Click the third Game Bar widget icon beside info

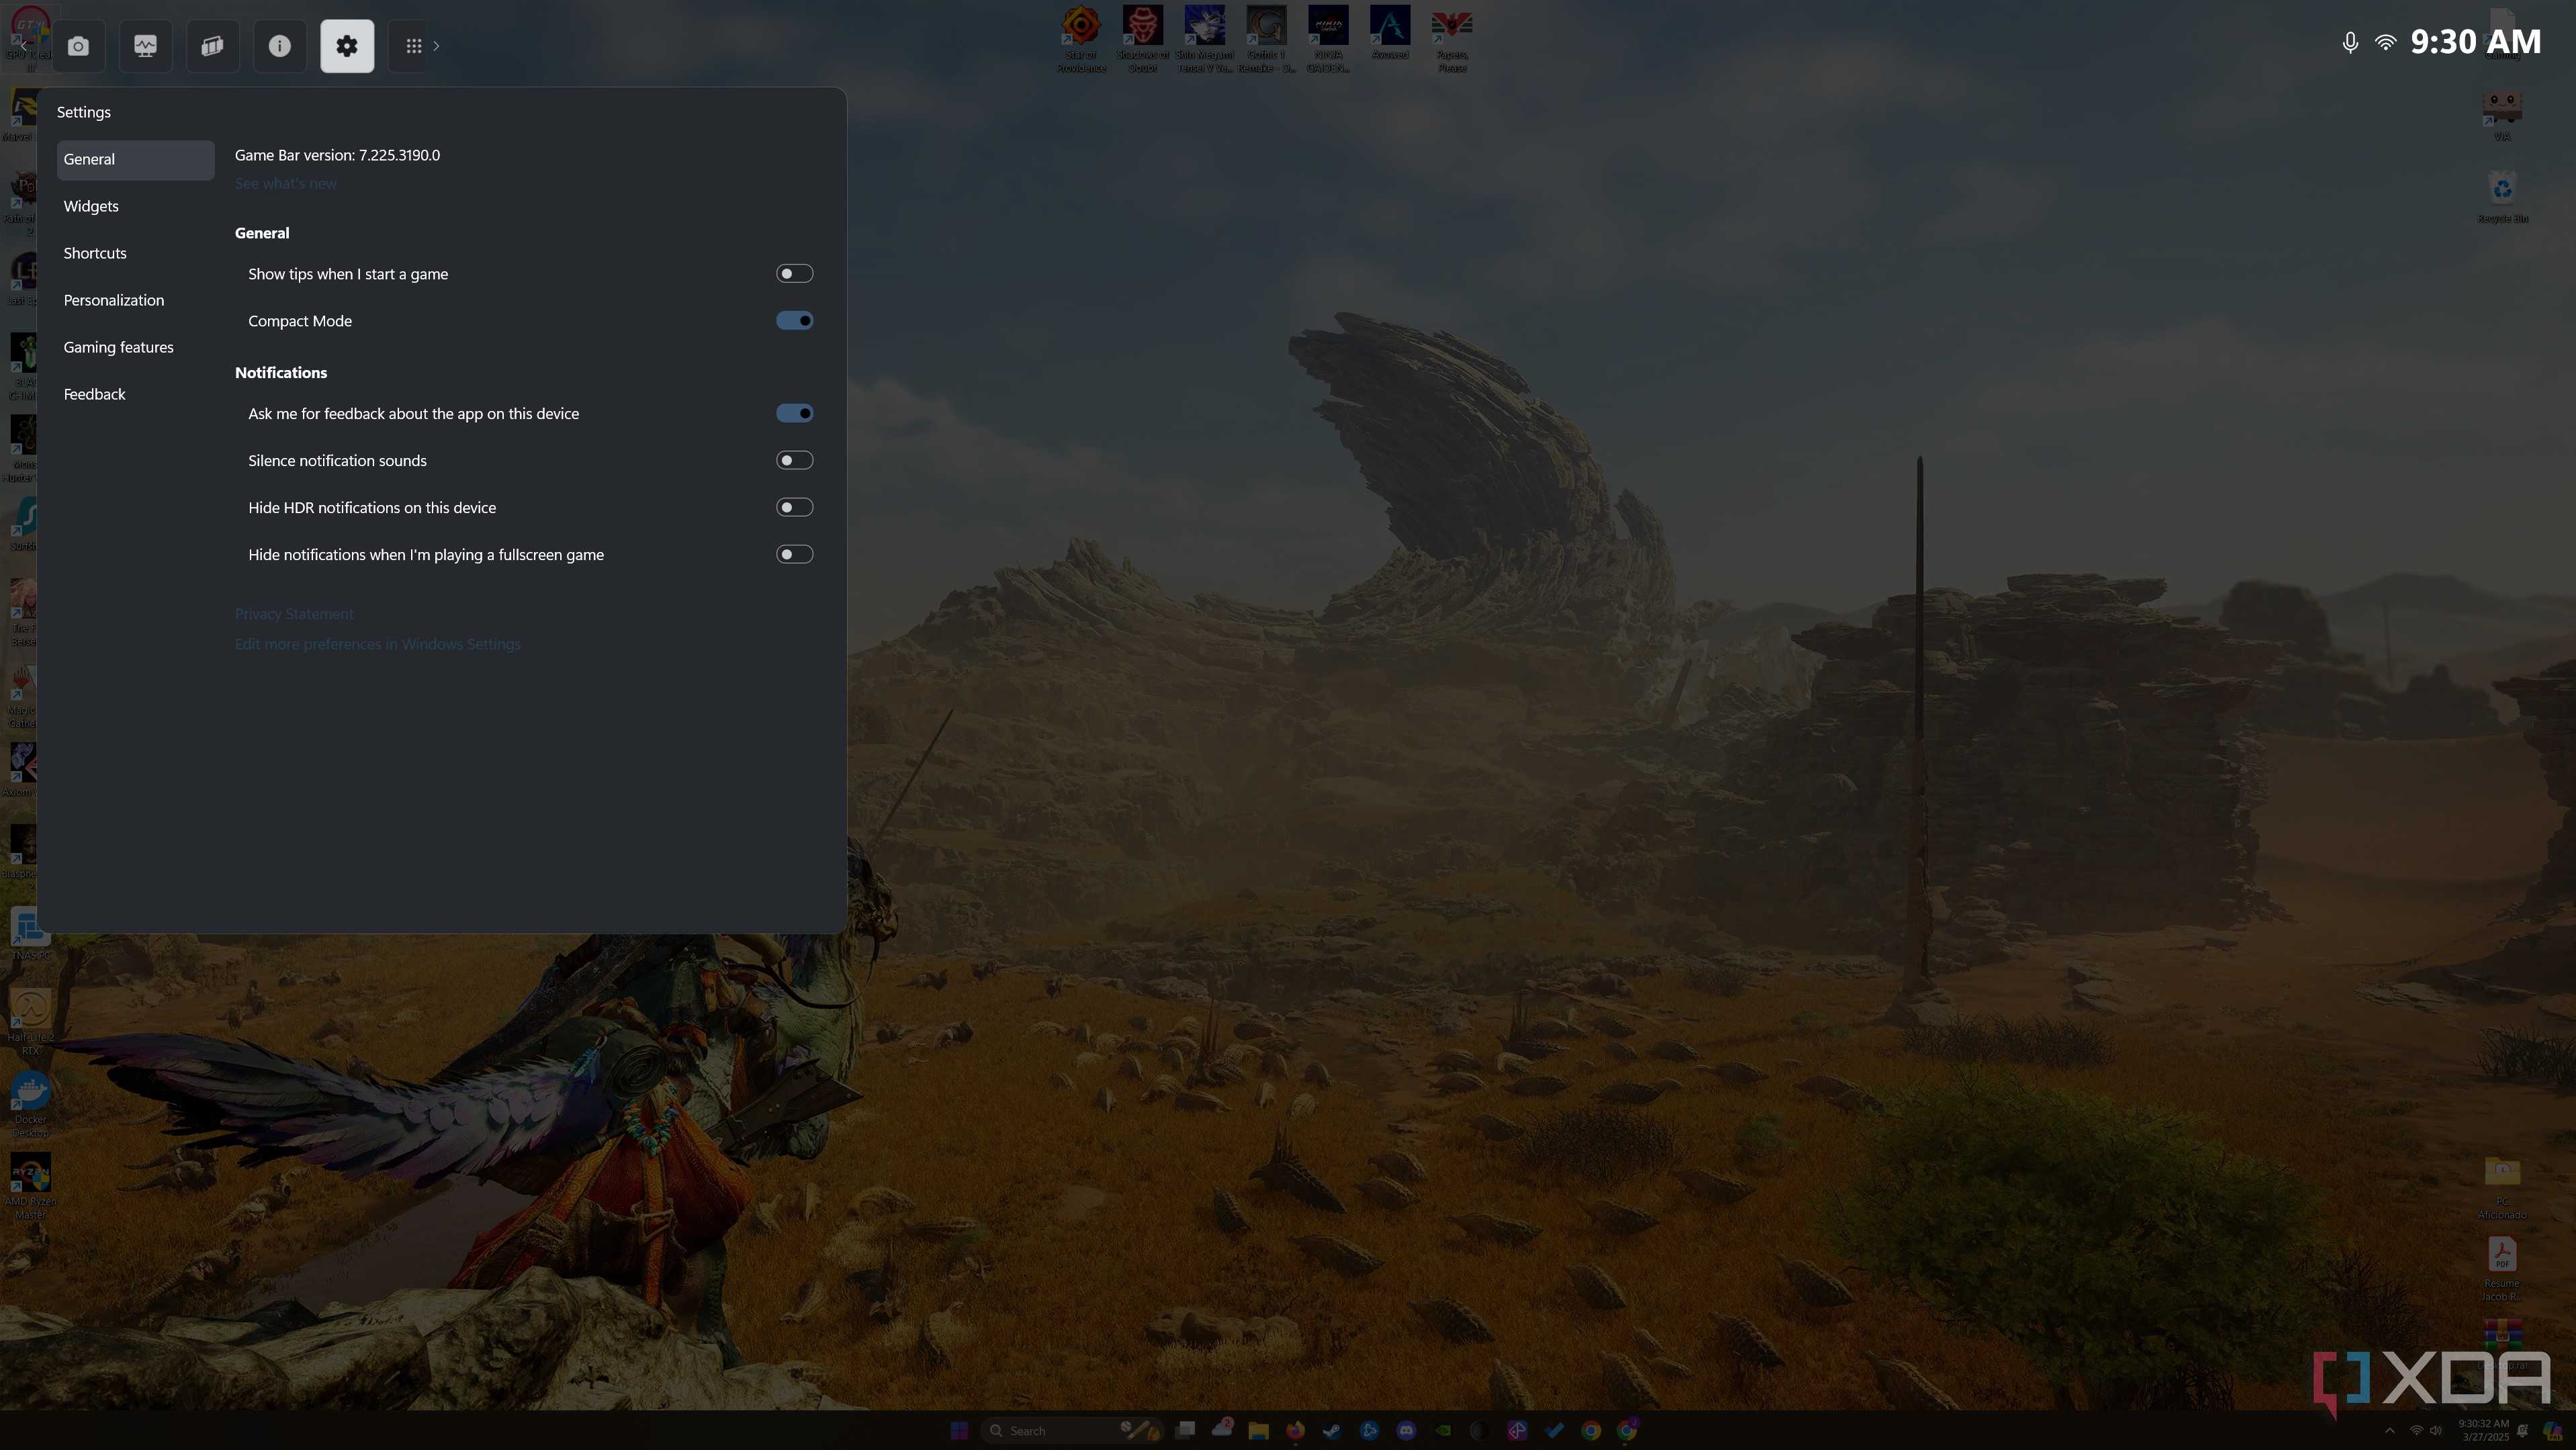tap(212, 46)
